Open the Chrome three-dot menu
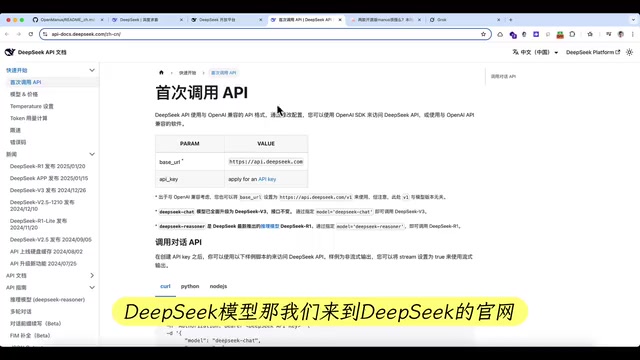Viewport: 640px width, 360px height. click(633, 34)
